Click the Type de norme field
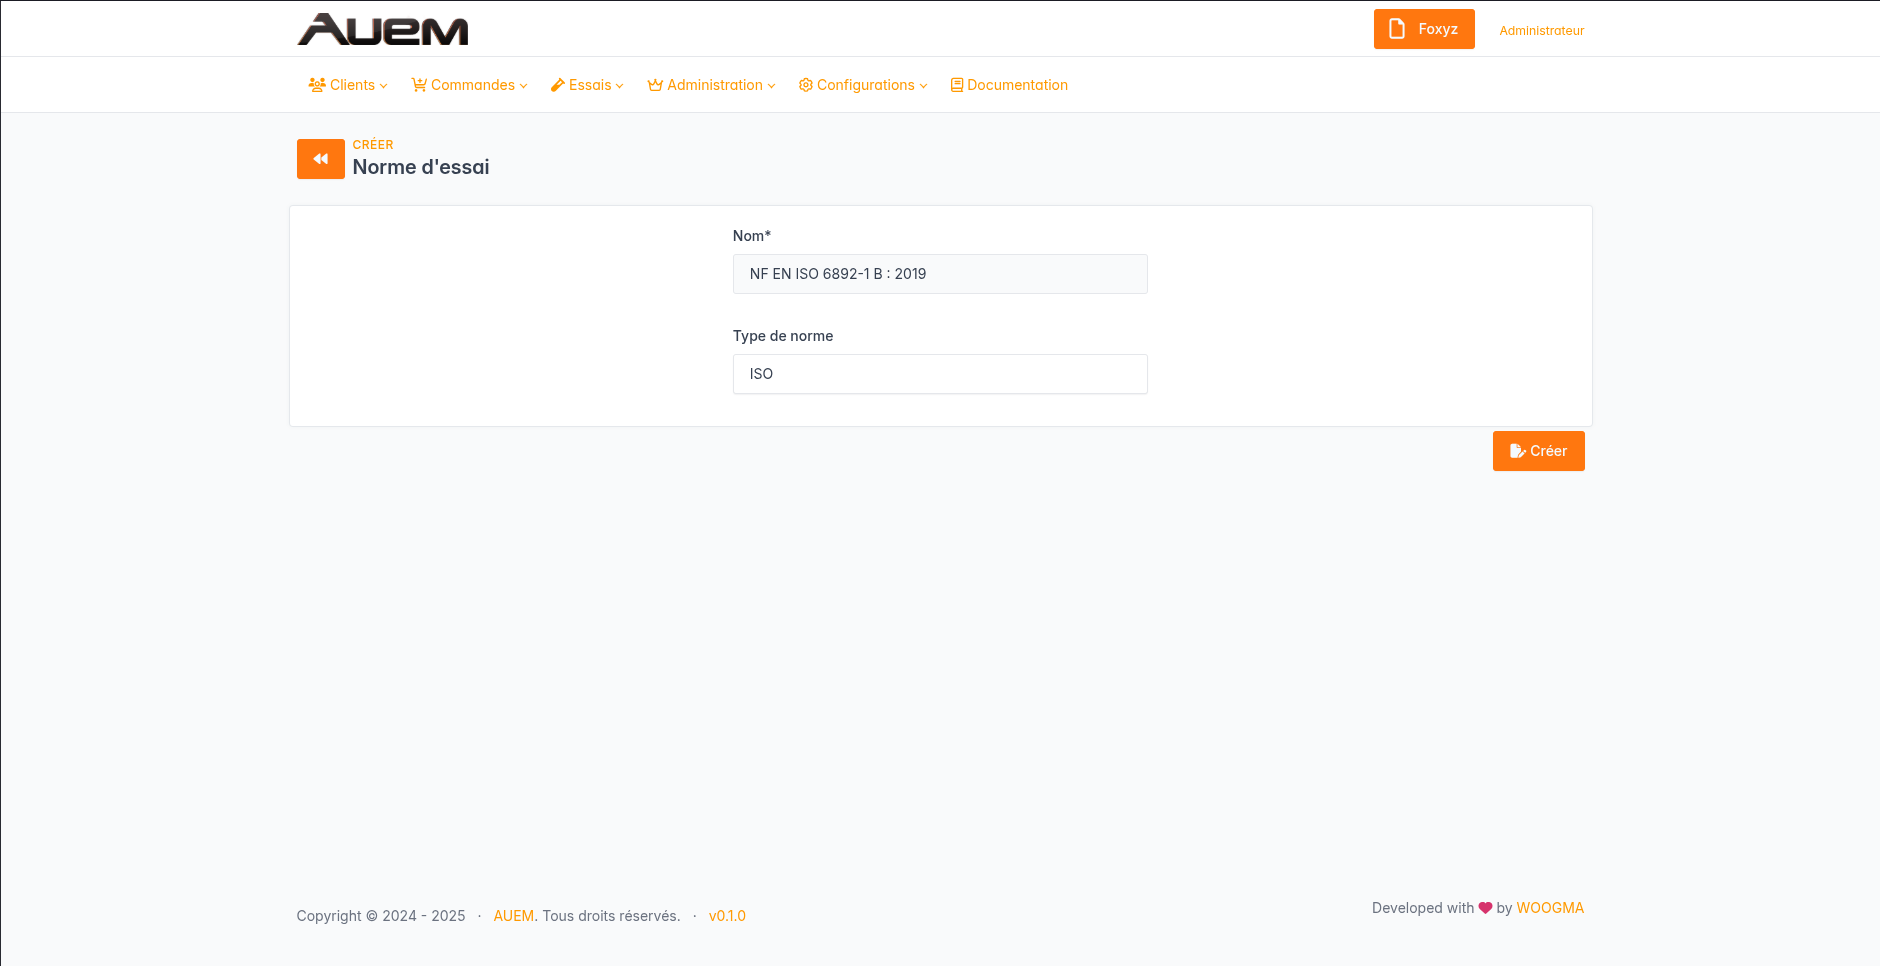 click(x=939, y=374)
